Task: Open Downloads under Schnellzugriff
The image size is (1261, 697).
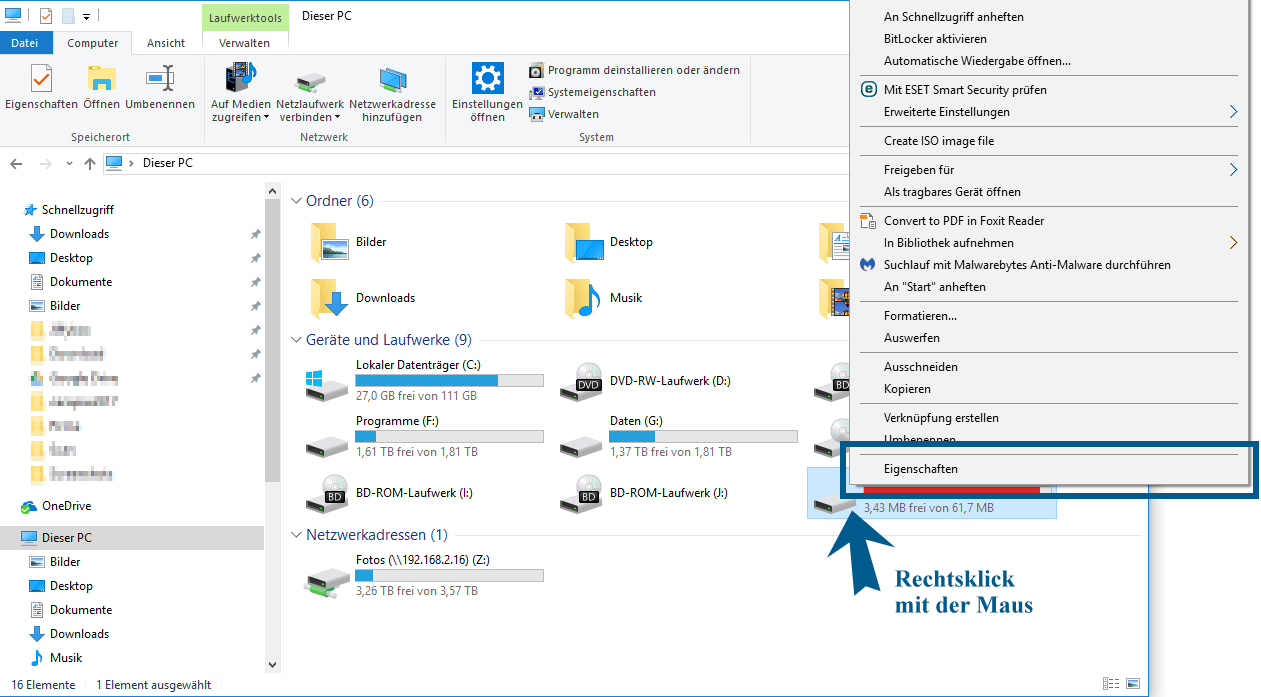Action: click(x=79, y=234)
